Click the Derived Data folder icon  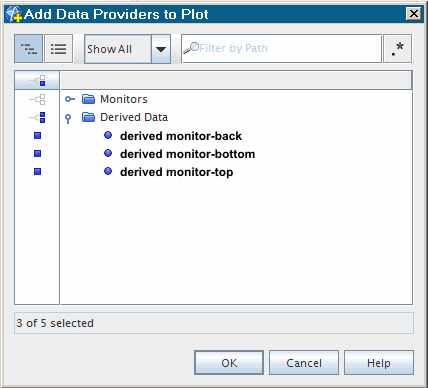pyautogui.click(x=88, y=117)
